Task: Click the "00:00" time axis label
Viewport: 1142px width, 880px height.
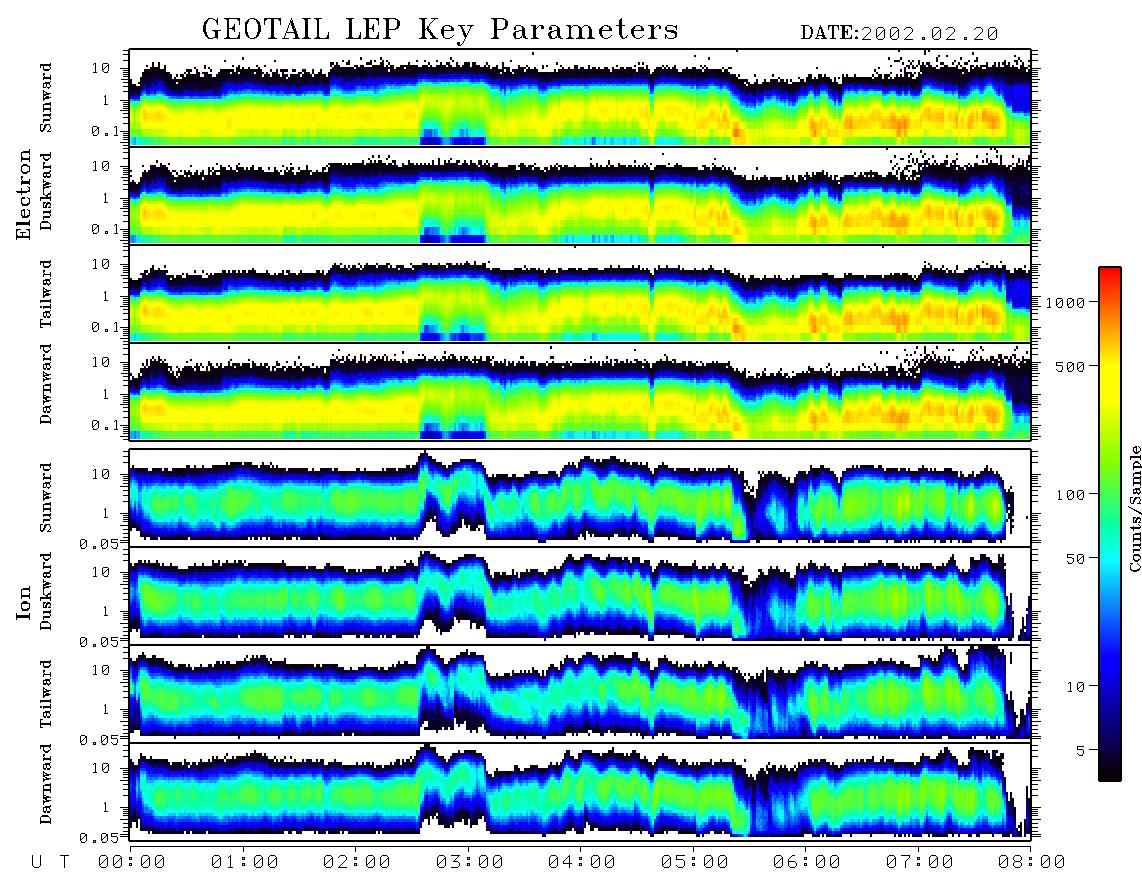Action: tap(132, 862)
